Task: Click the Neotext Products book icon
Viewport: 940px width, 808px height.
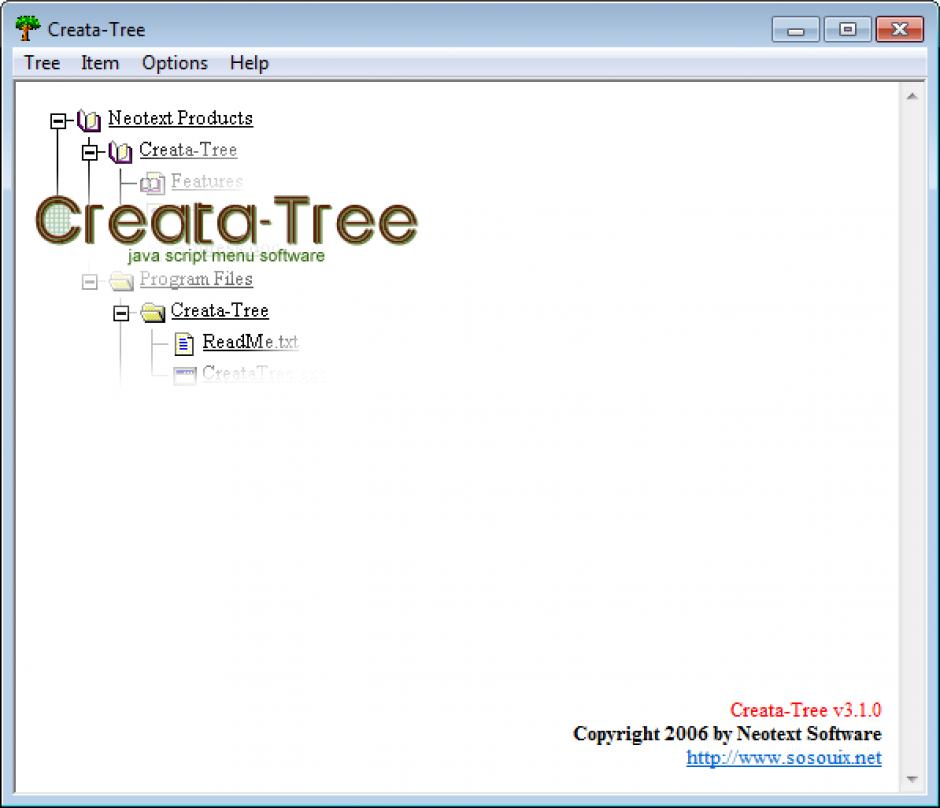Action: 89,120
